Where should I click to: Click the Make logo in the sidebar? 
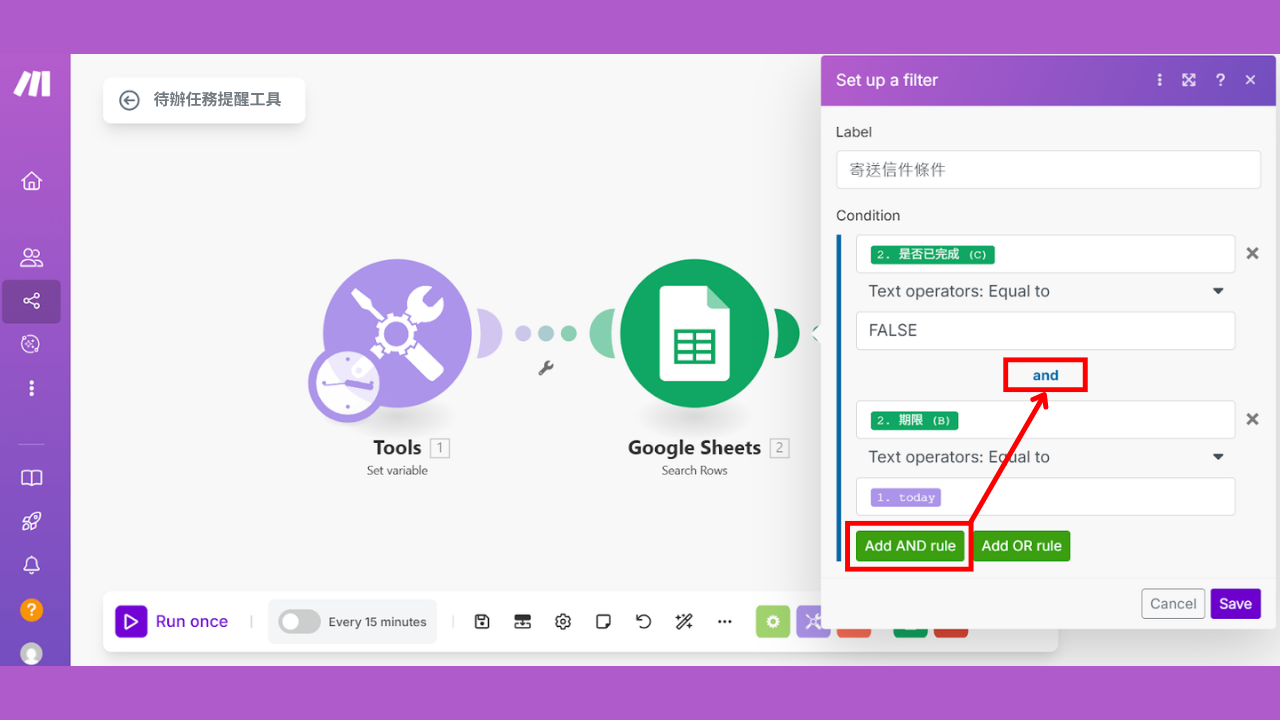pyautogui.click(x=32, y=85)
